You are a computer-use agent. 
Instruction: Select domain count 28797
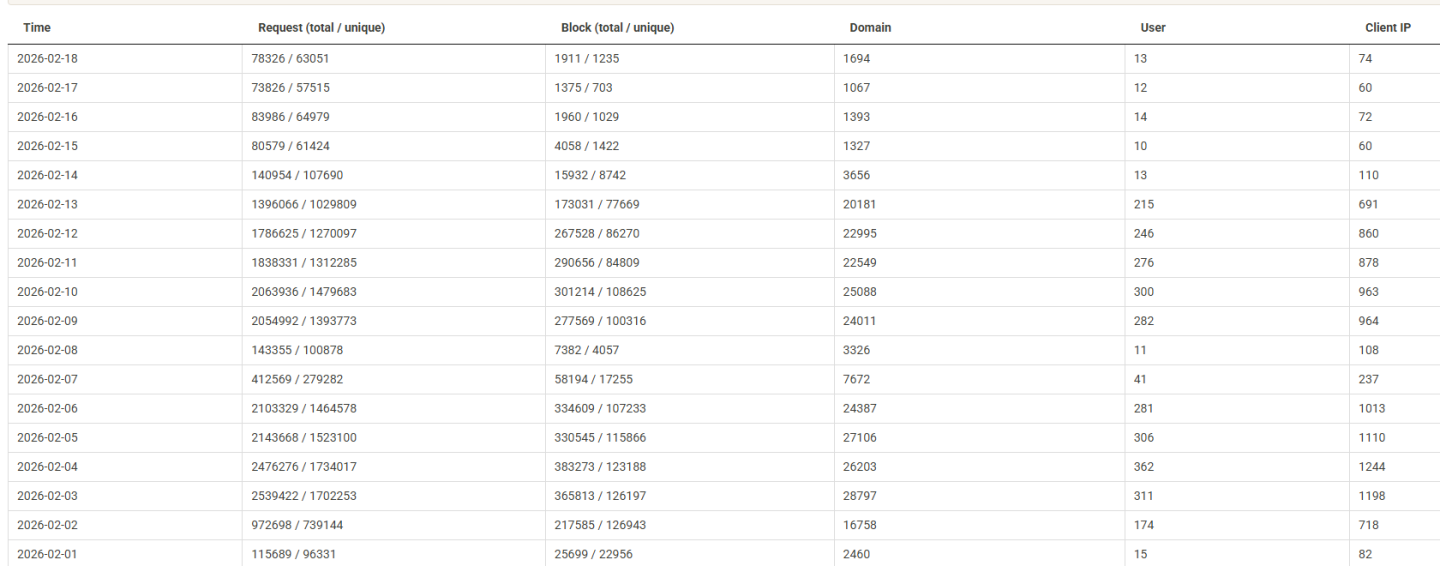(x=860, y=496)
